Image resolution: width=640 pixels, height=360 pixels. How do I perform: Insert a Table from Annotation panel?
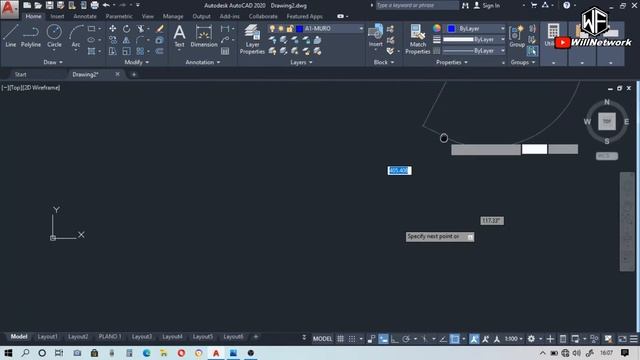point(225,51)
